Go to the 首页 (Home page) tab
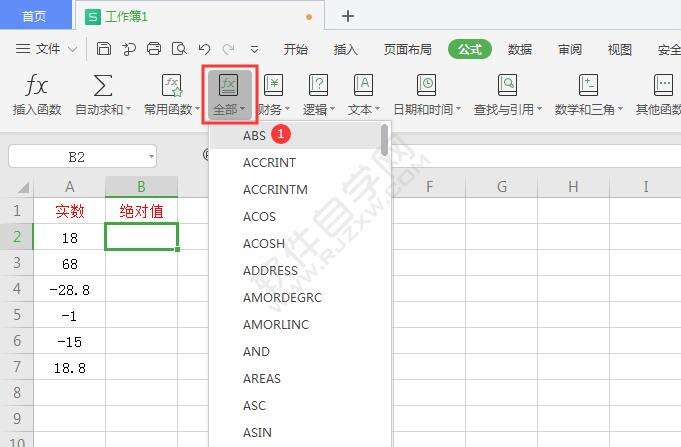 click(x=35, y=16)
